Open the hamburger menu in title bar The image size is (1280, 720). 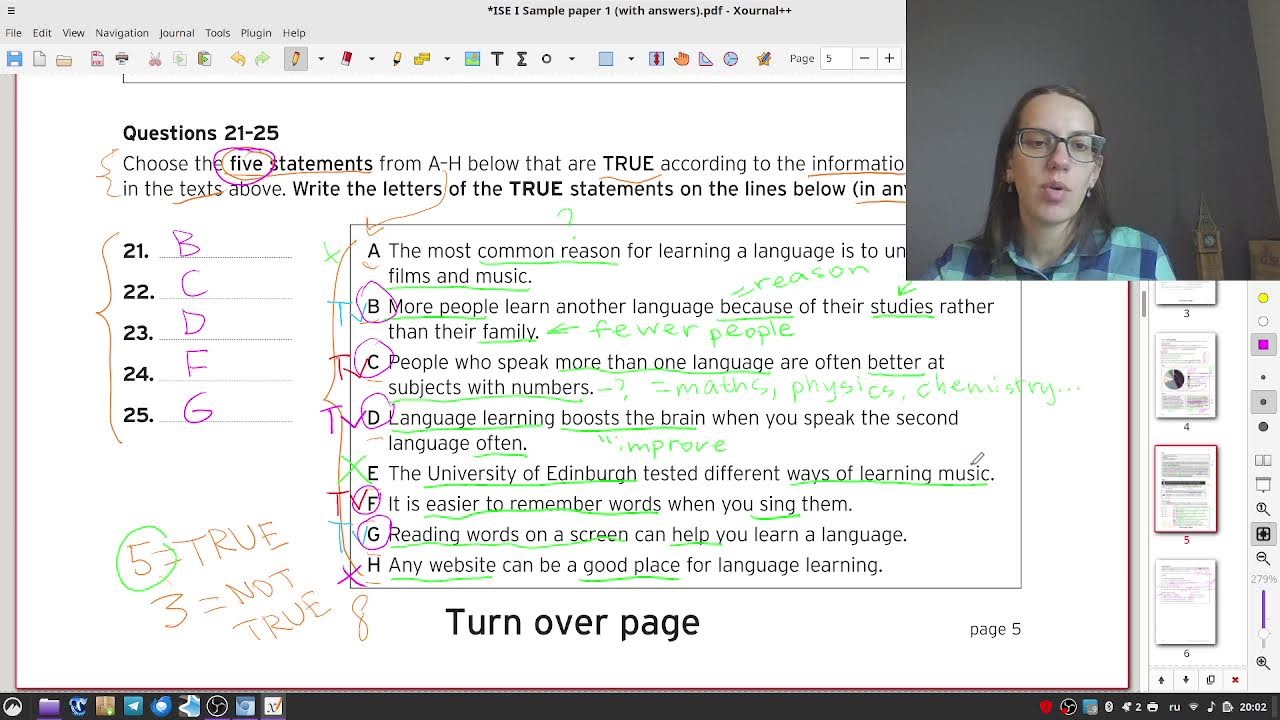click(x=11, y=11)
